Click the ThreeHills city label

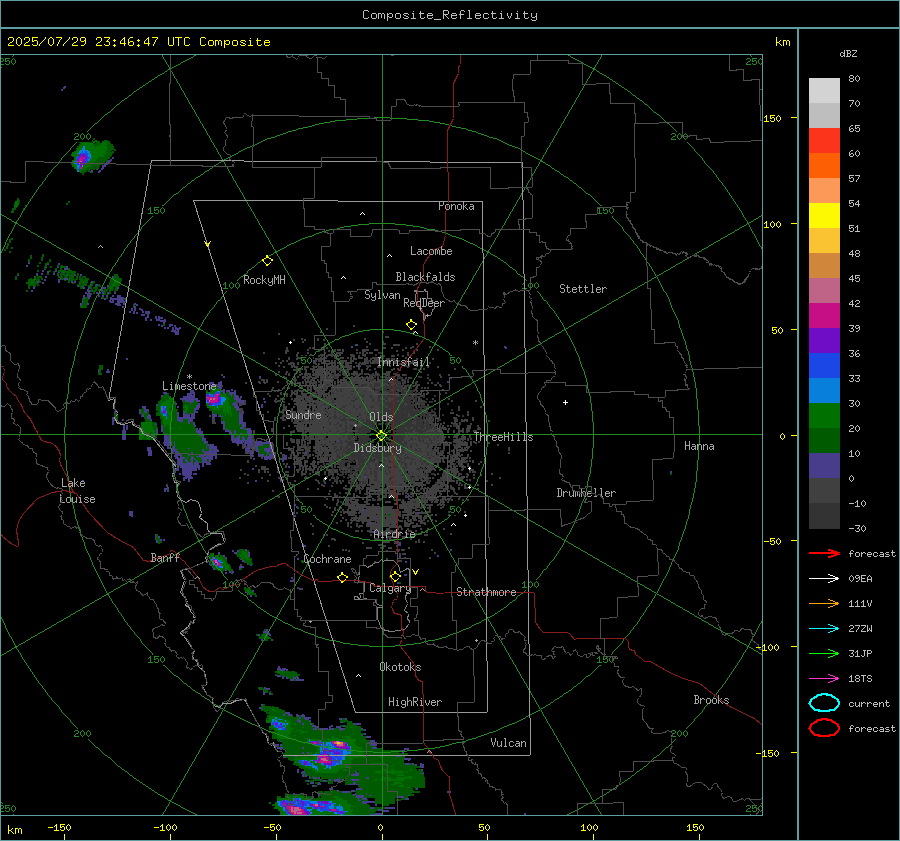point(503,437)
